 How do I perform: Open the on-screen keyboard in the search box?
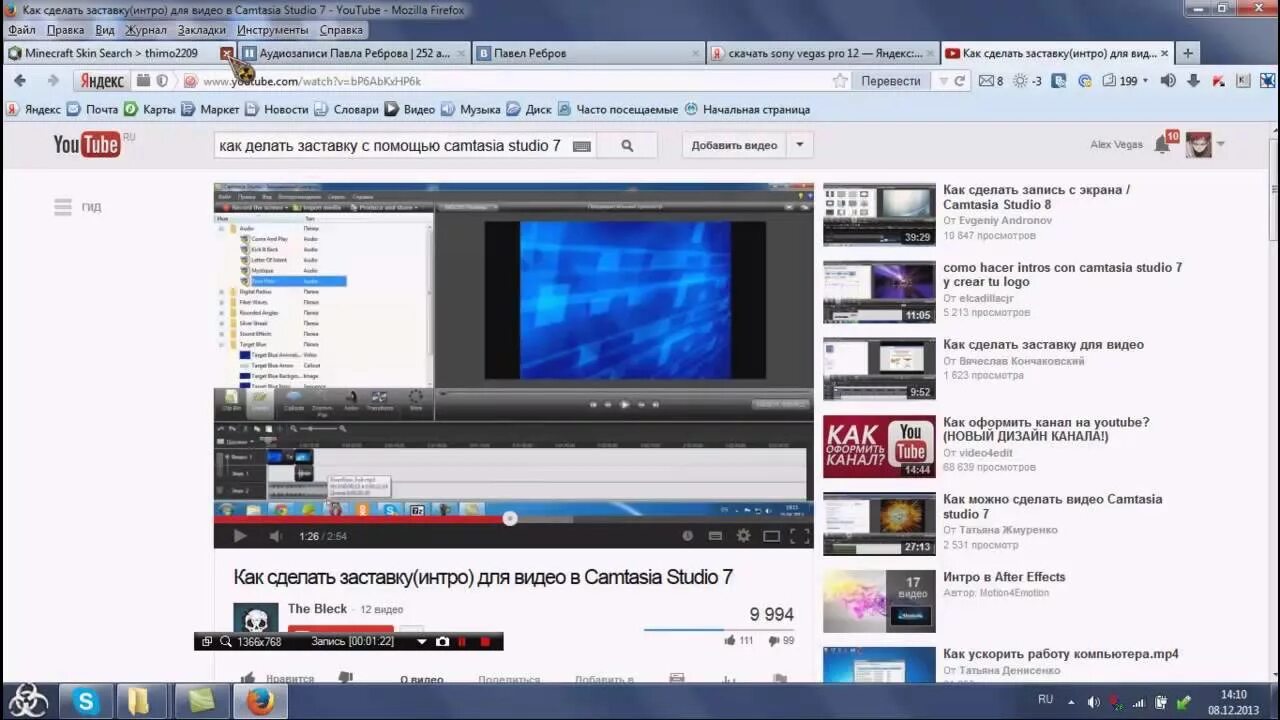tap(582, 146)
